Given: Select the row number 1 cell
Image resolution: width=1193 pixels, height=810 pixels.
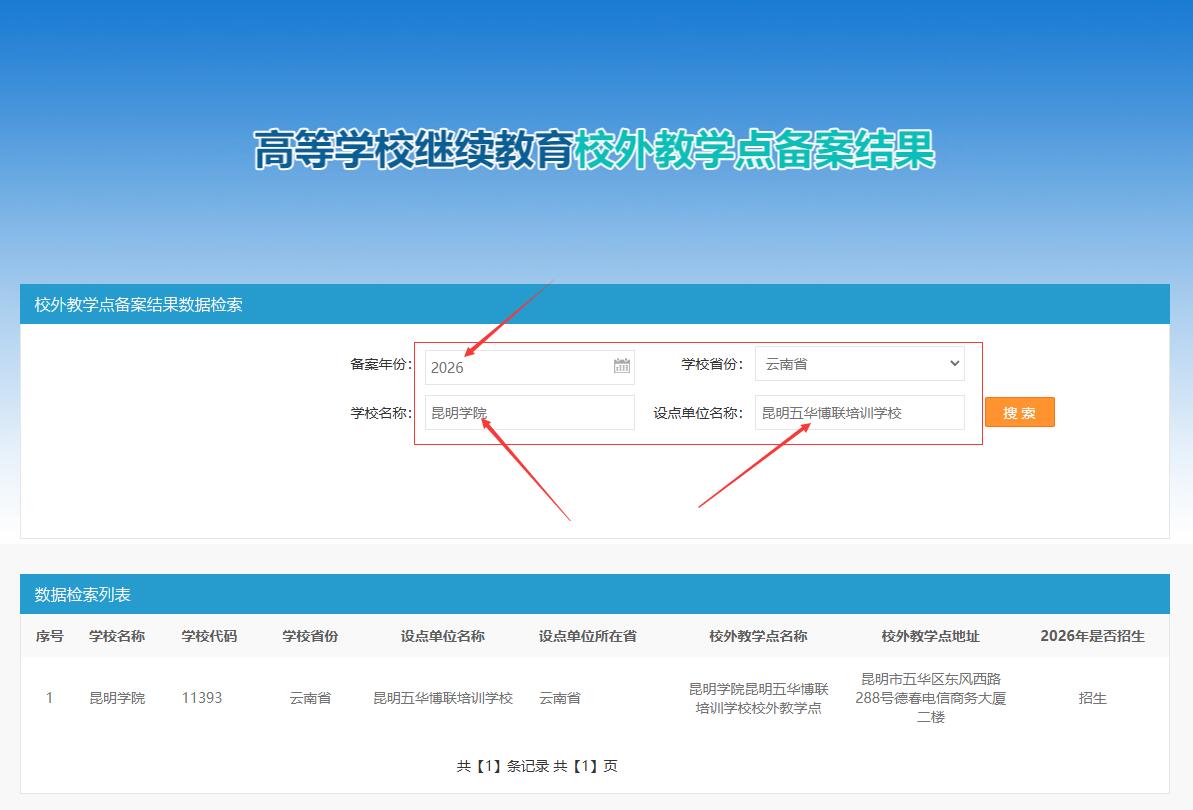Looking at the screenshot, I should tap(49, 697).
